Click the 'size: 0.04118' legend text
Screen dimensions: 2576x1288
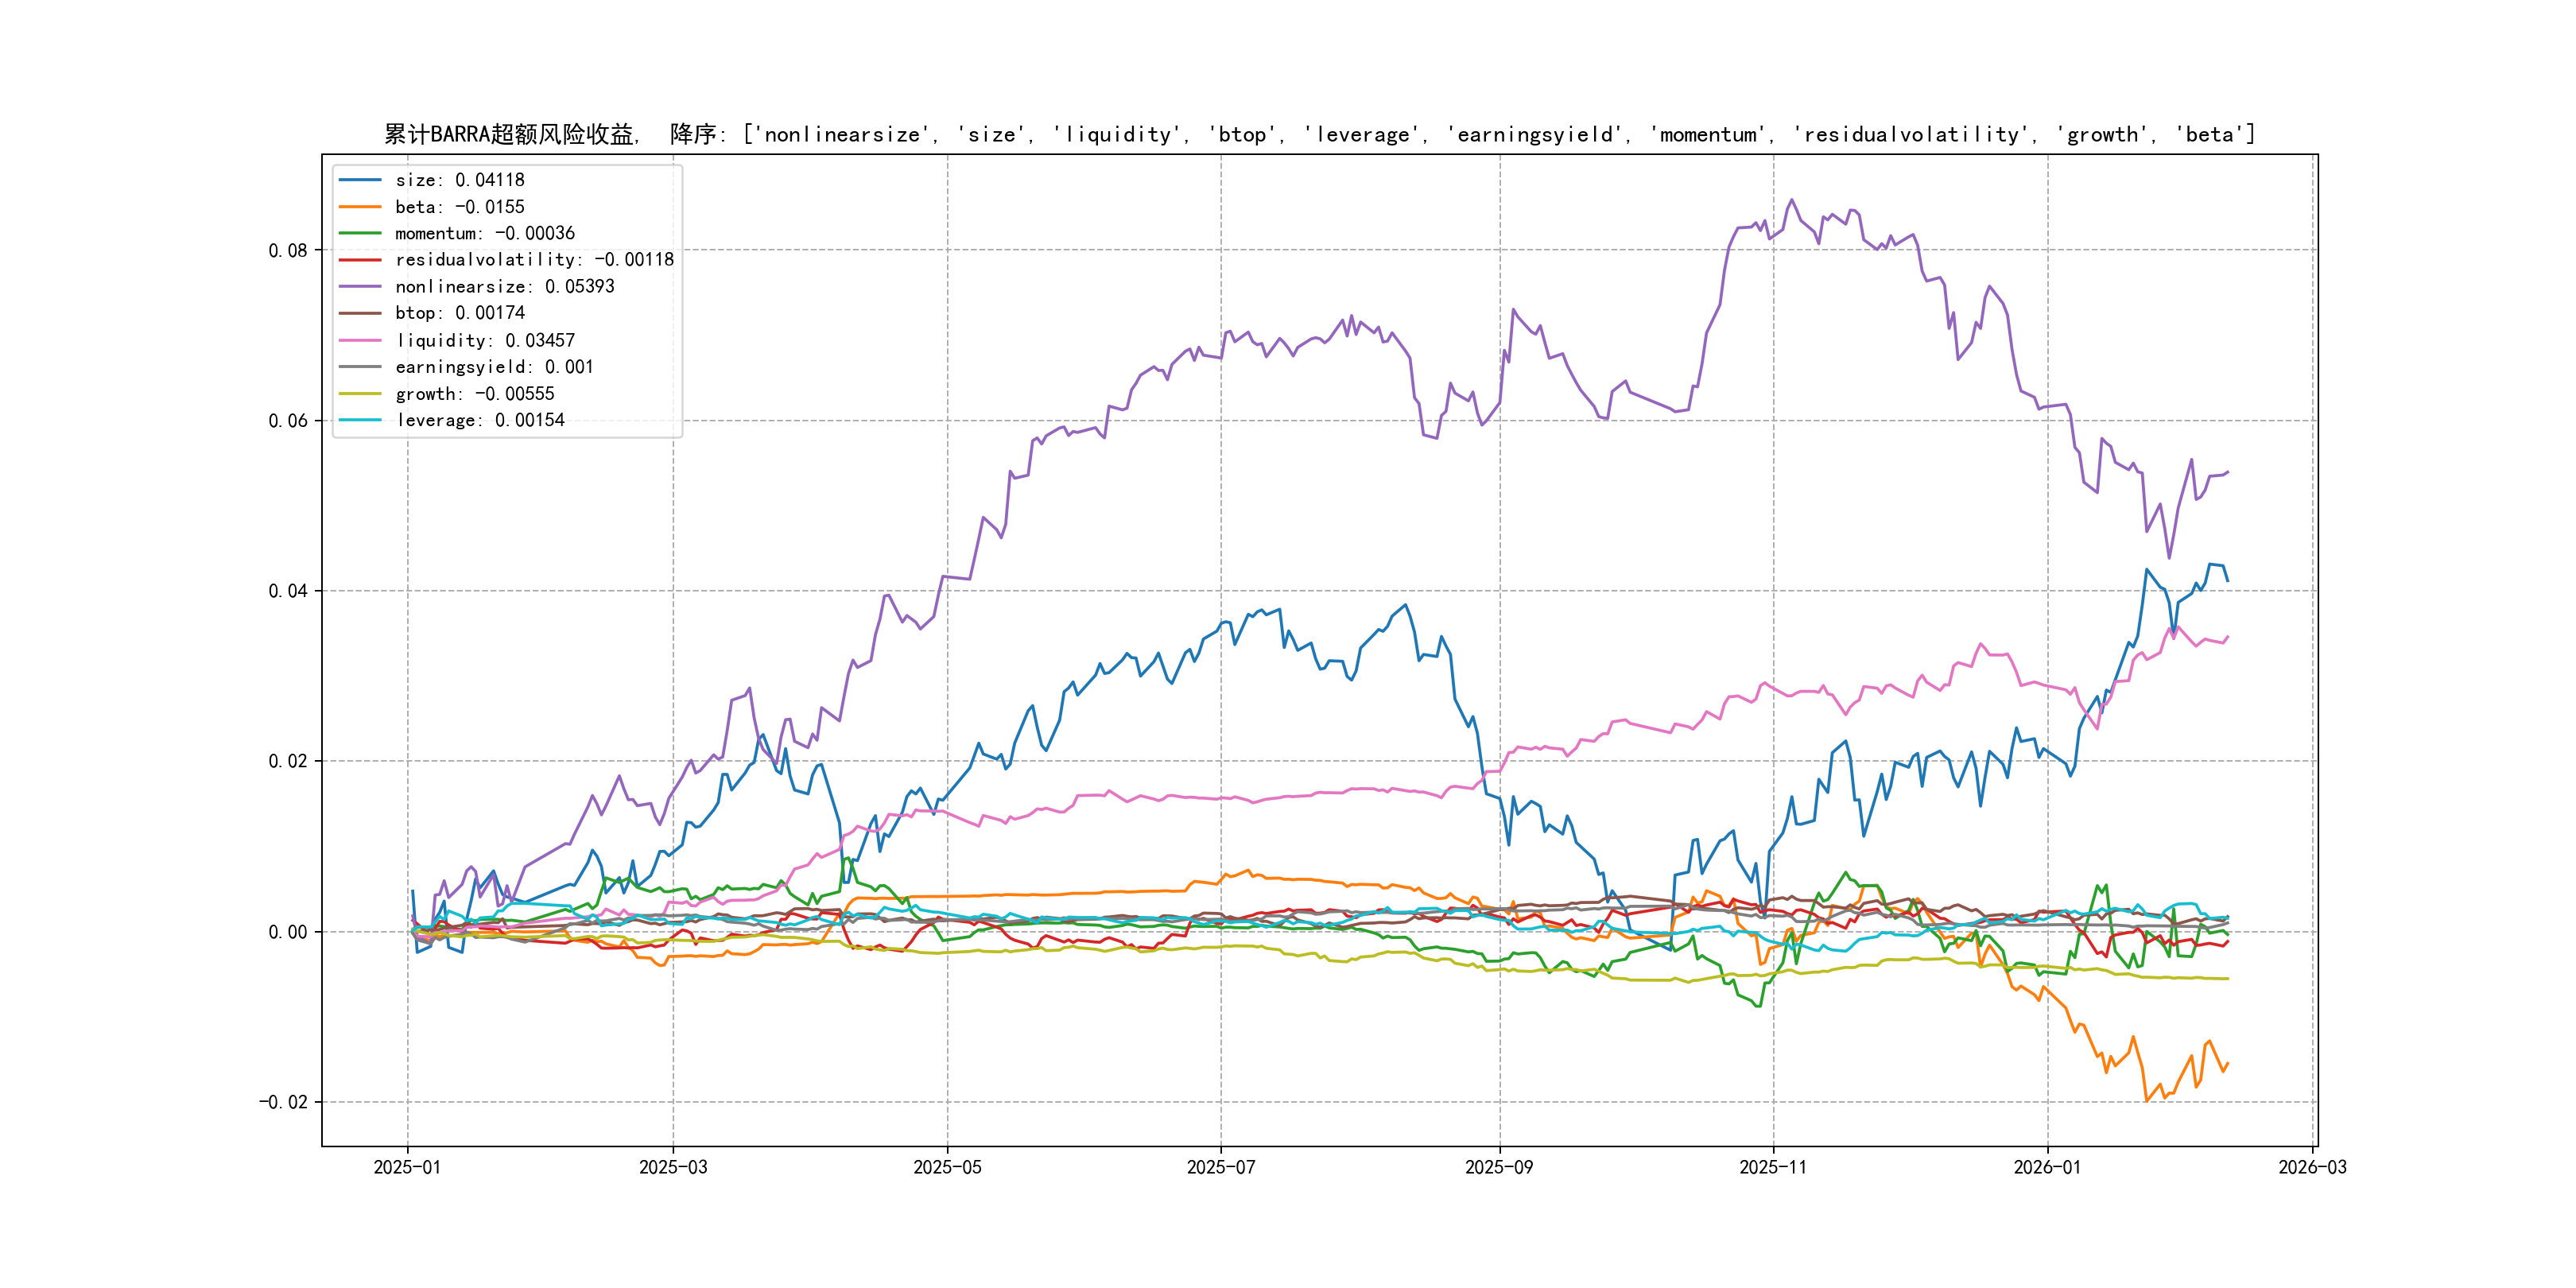pos(459,180)
